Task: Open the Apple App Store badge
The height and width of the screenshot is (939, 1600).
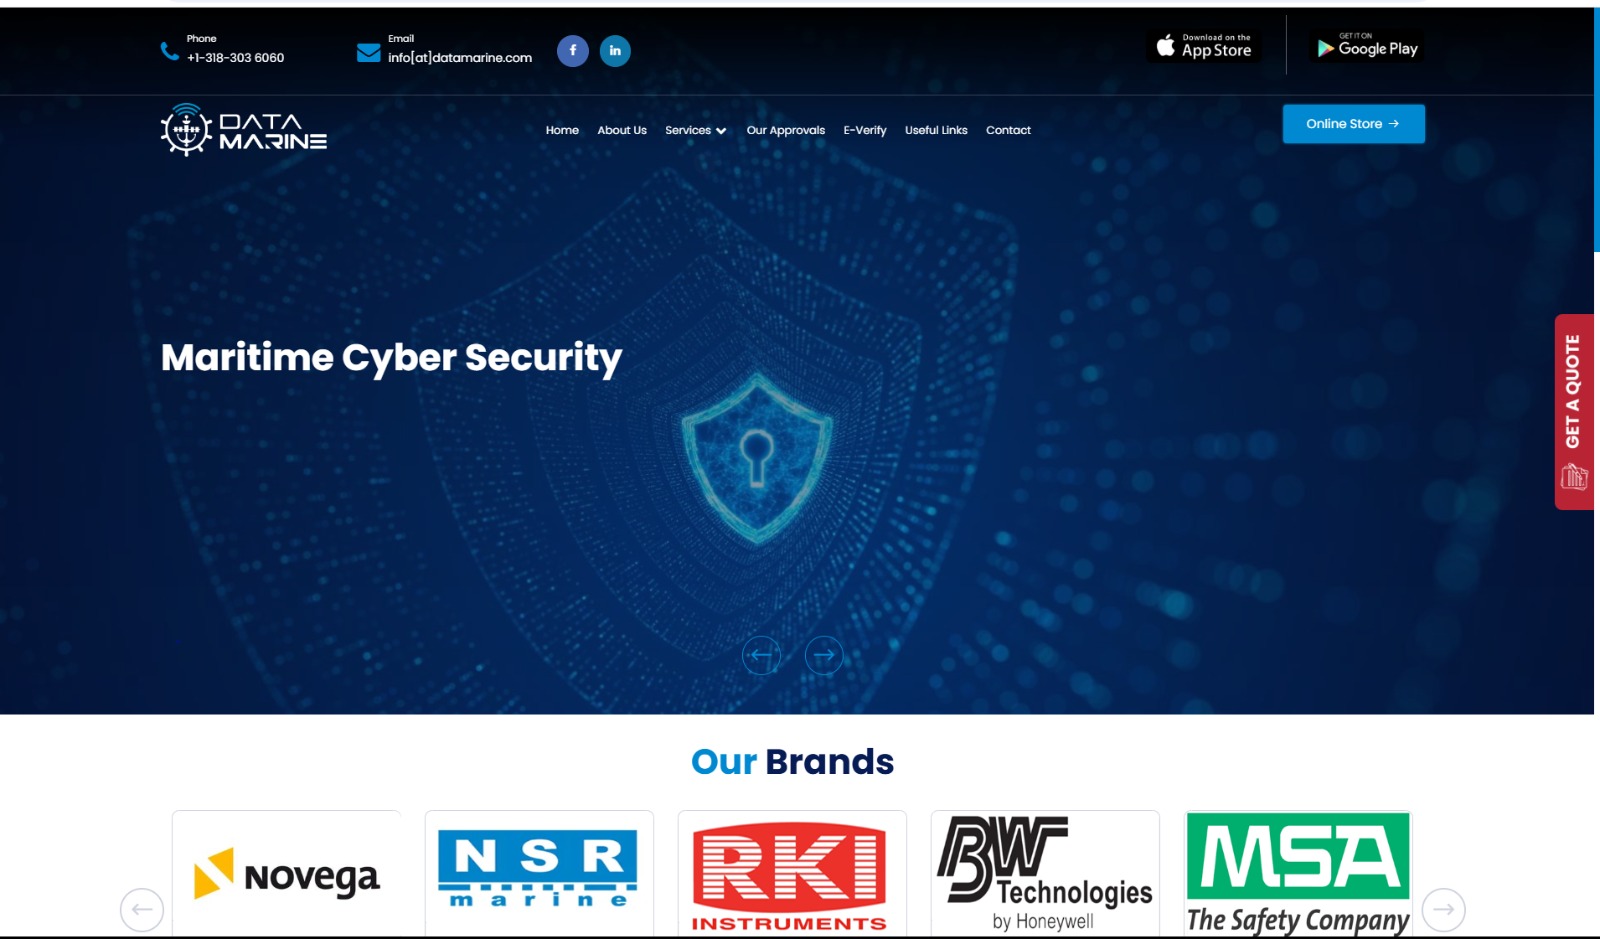Action: 1204,46
